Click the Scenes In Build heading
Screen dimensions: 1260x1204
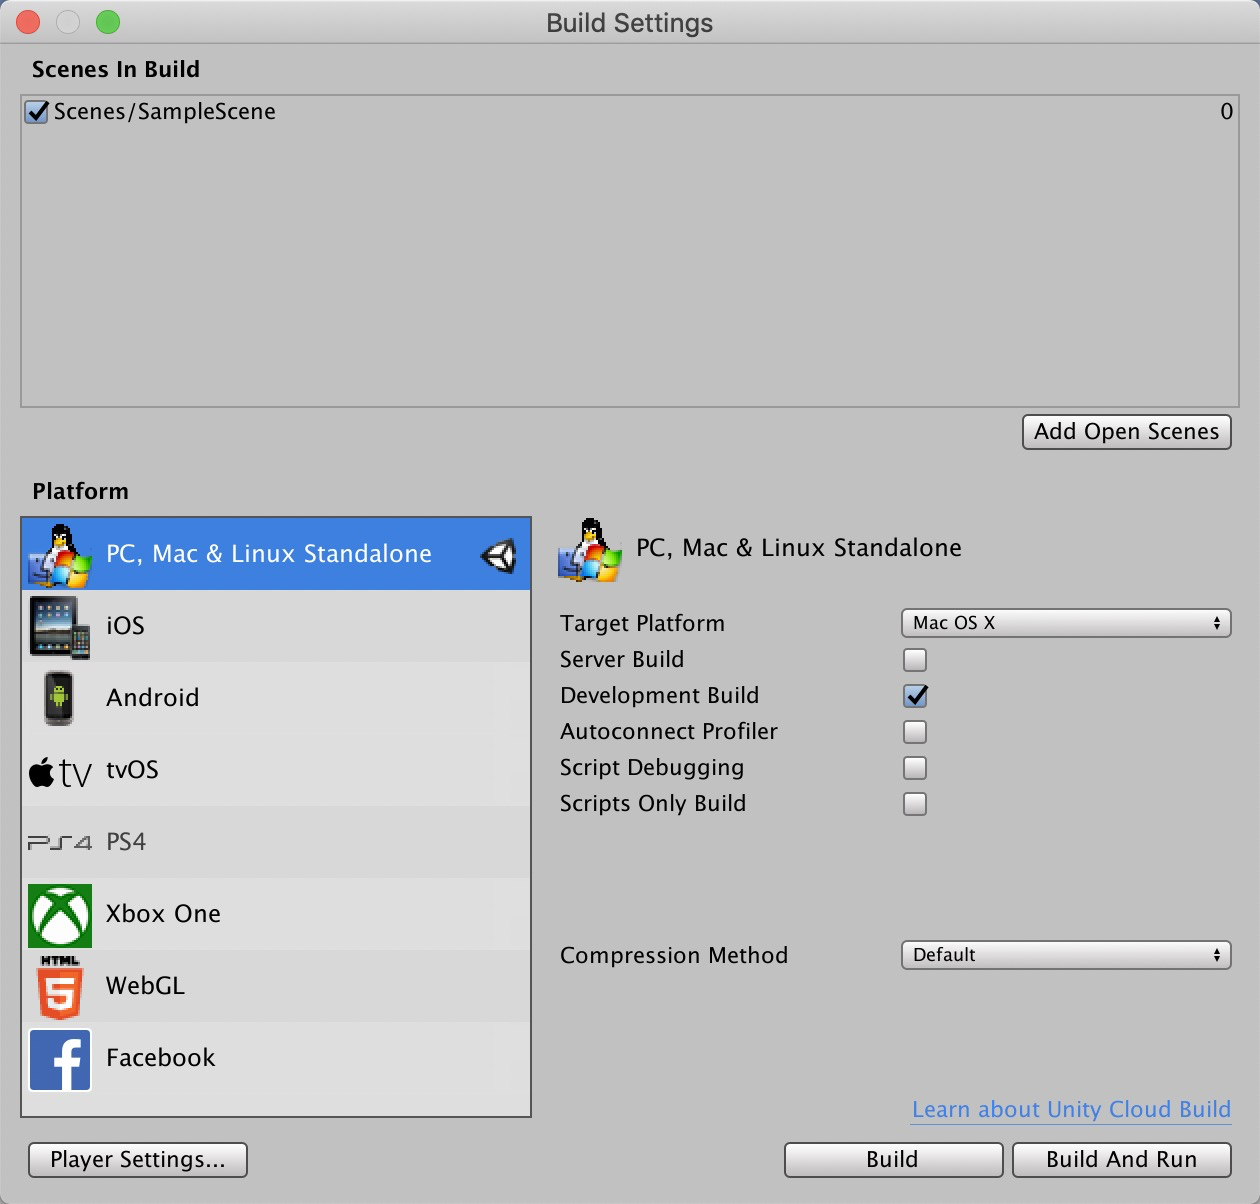(116, 70)
